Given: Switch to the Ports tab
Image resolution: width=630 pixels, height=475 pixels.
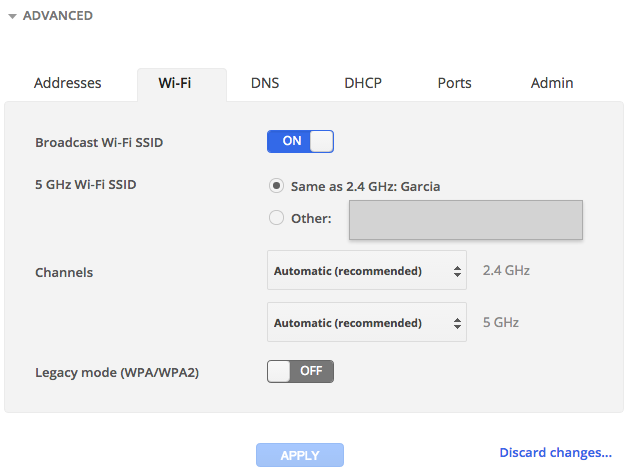Looking at the screenshot, I should (x=454, y=83).
